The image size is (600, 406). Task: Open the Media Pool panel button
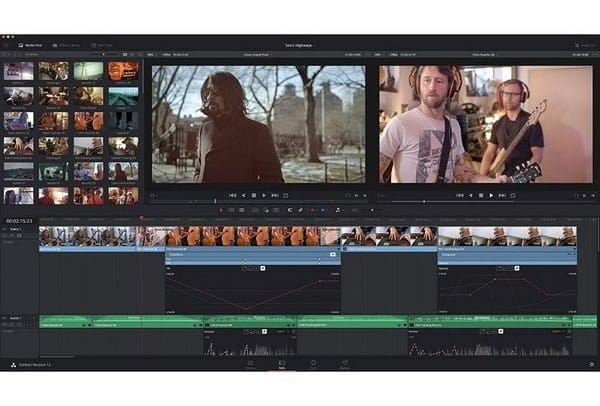(30, 45)
